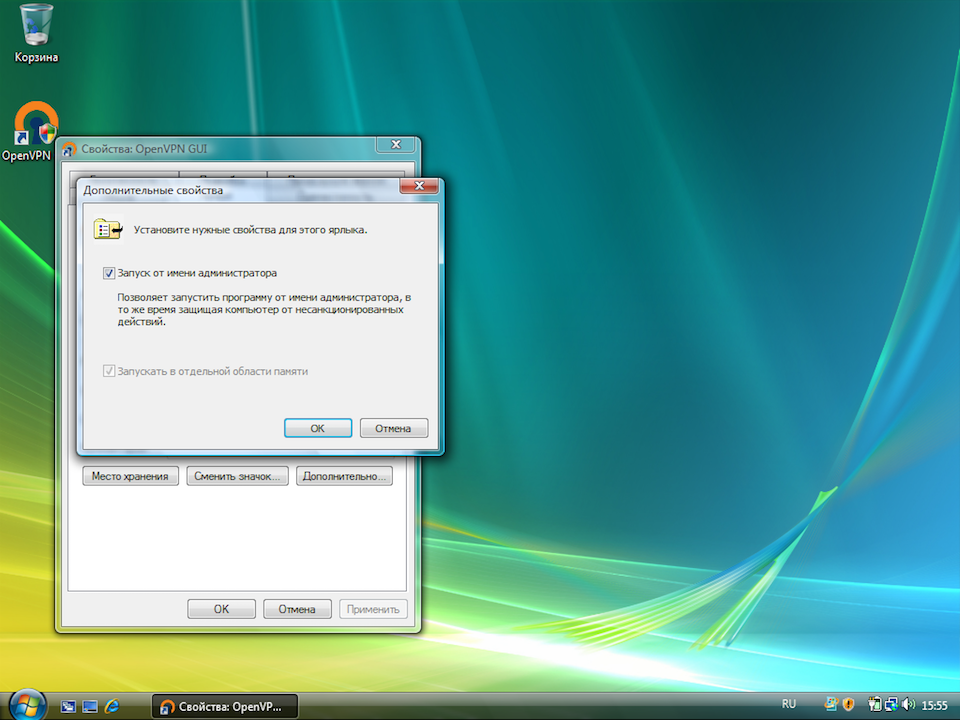
Task: Click "Сменить значок..." in the properties window
Action: click(237, 476)
